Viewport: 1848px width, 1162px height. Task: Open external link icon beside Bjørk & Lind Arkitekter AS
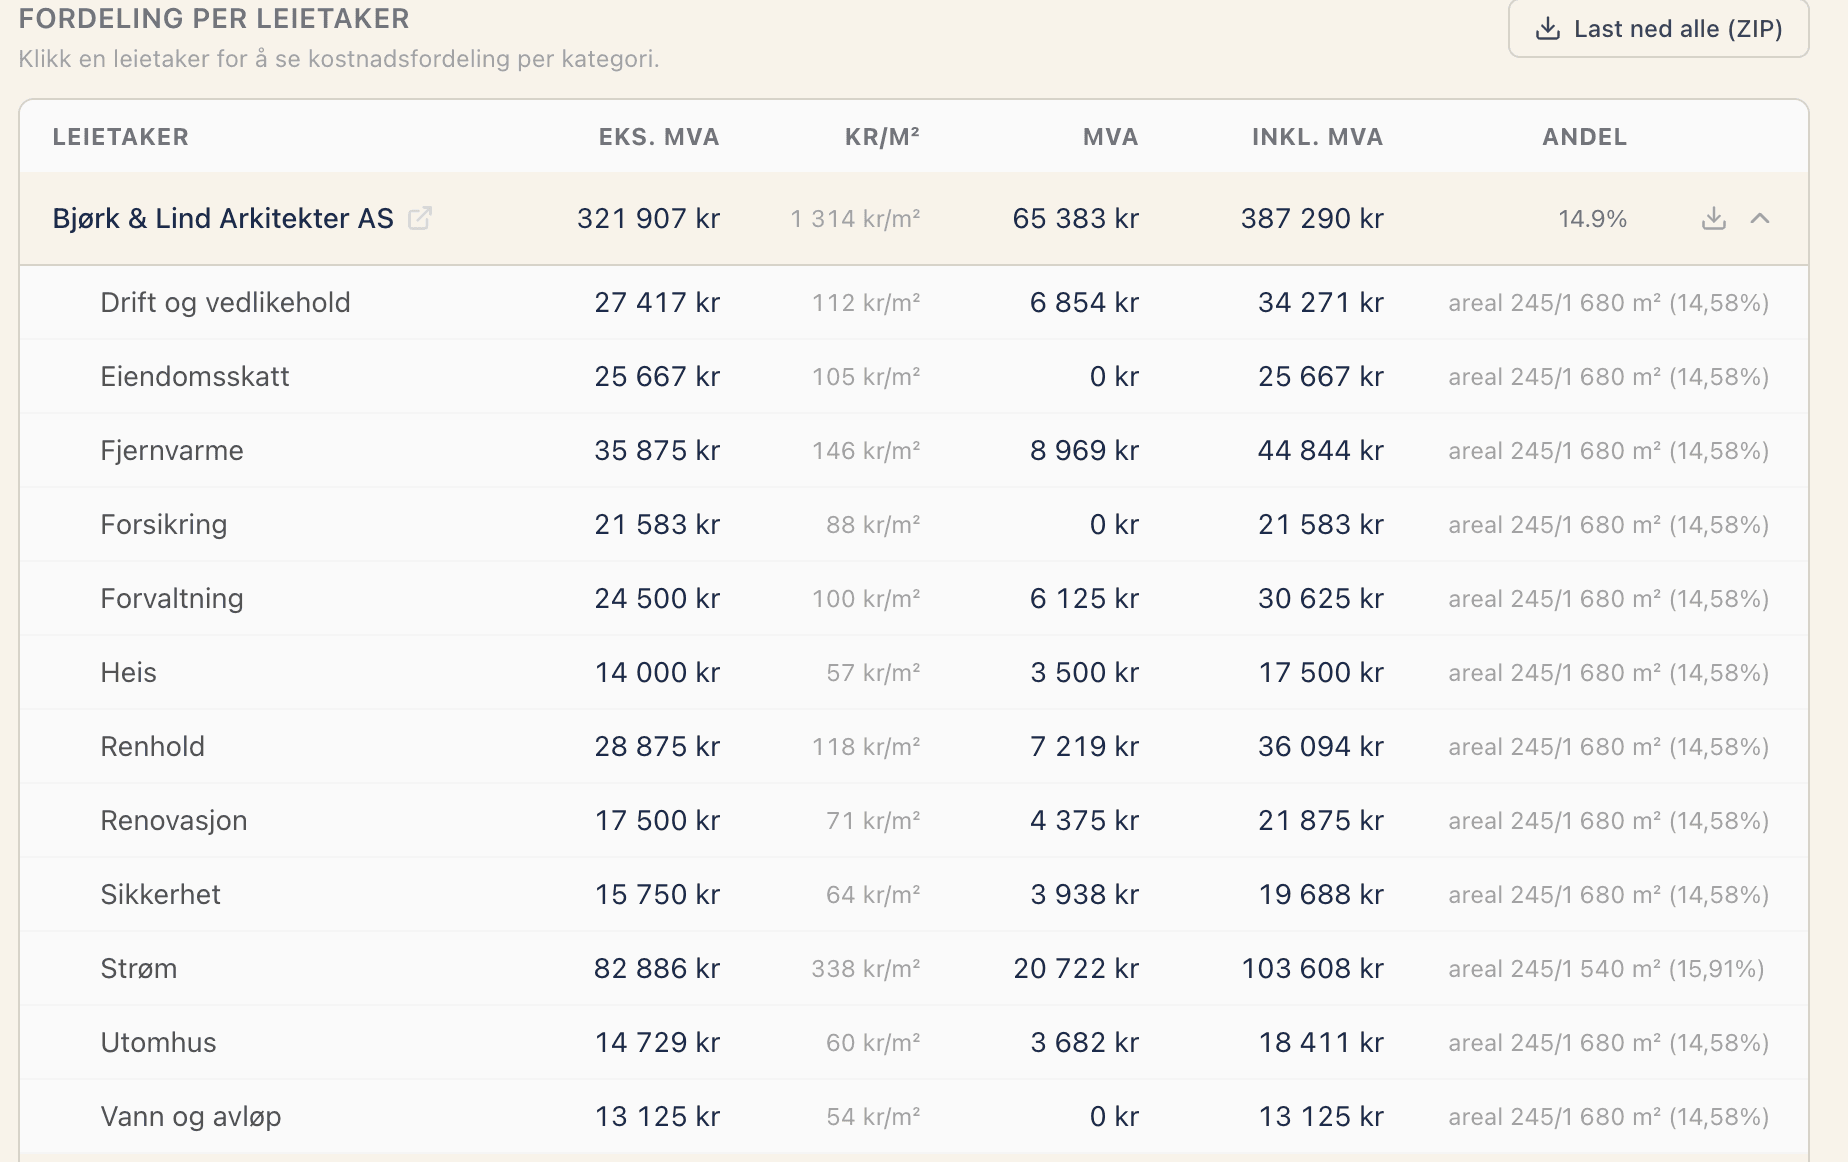tap(420, 218)
